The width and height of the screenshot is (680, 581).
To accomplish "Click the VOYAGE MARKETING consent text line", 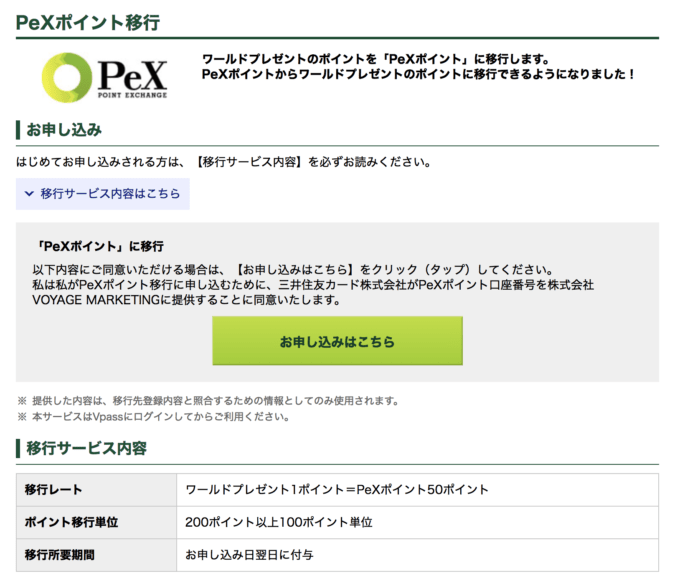I will [x=186, y=300].
